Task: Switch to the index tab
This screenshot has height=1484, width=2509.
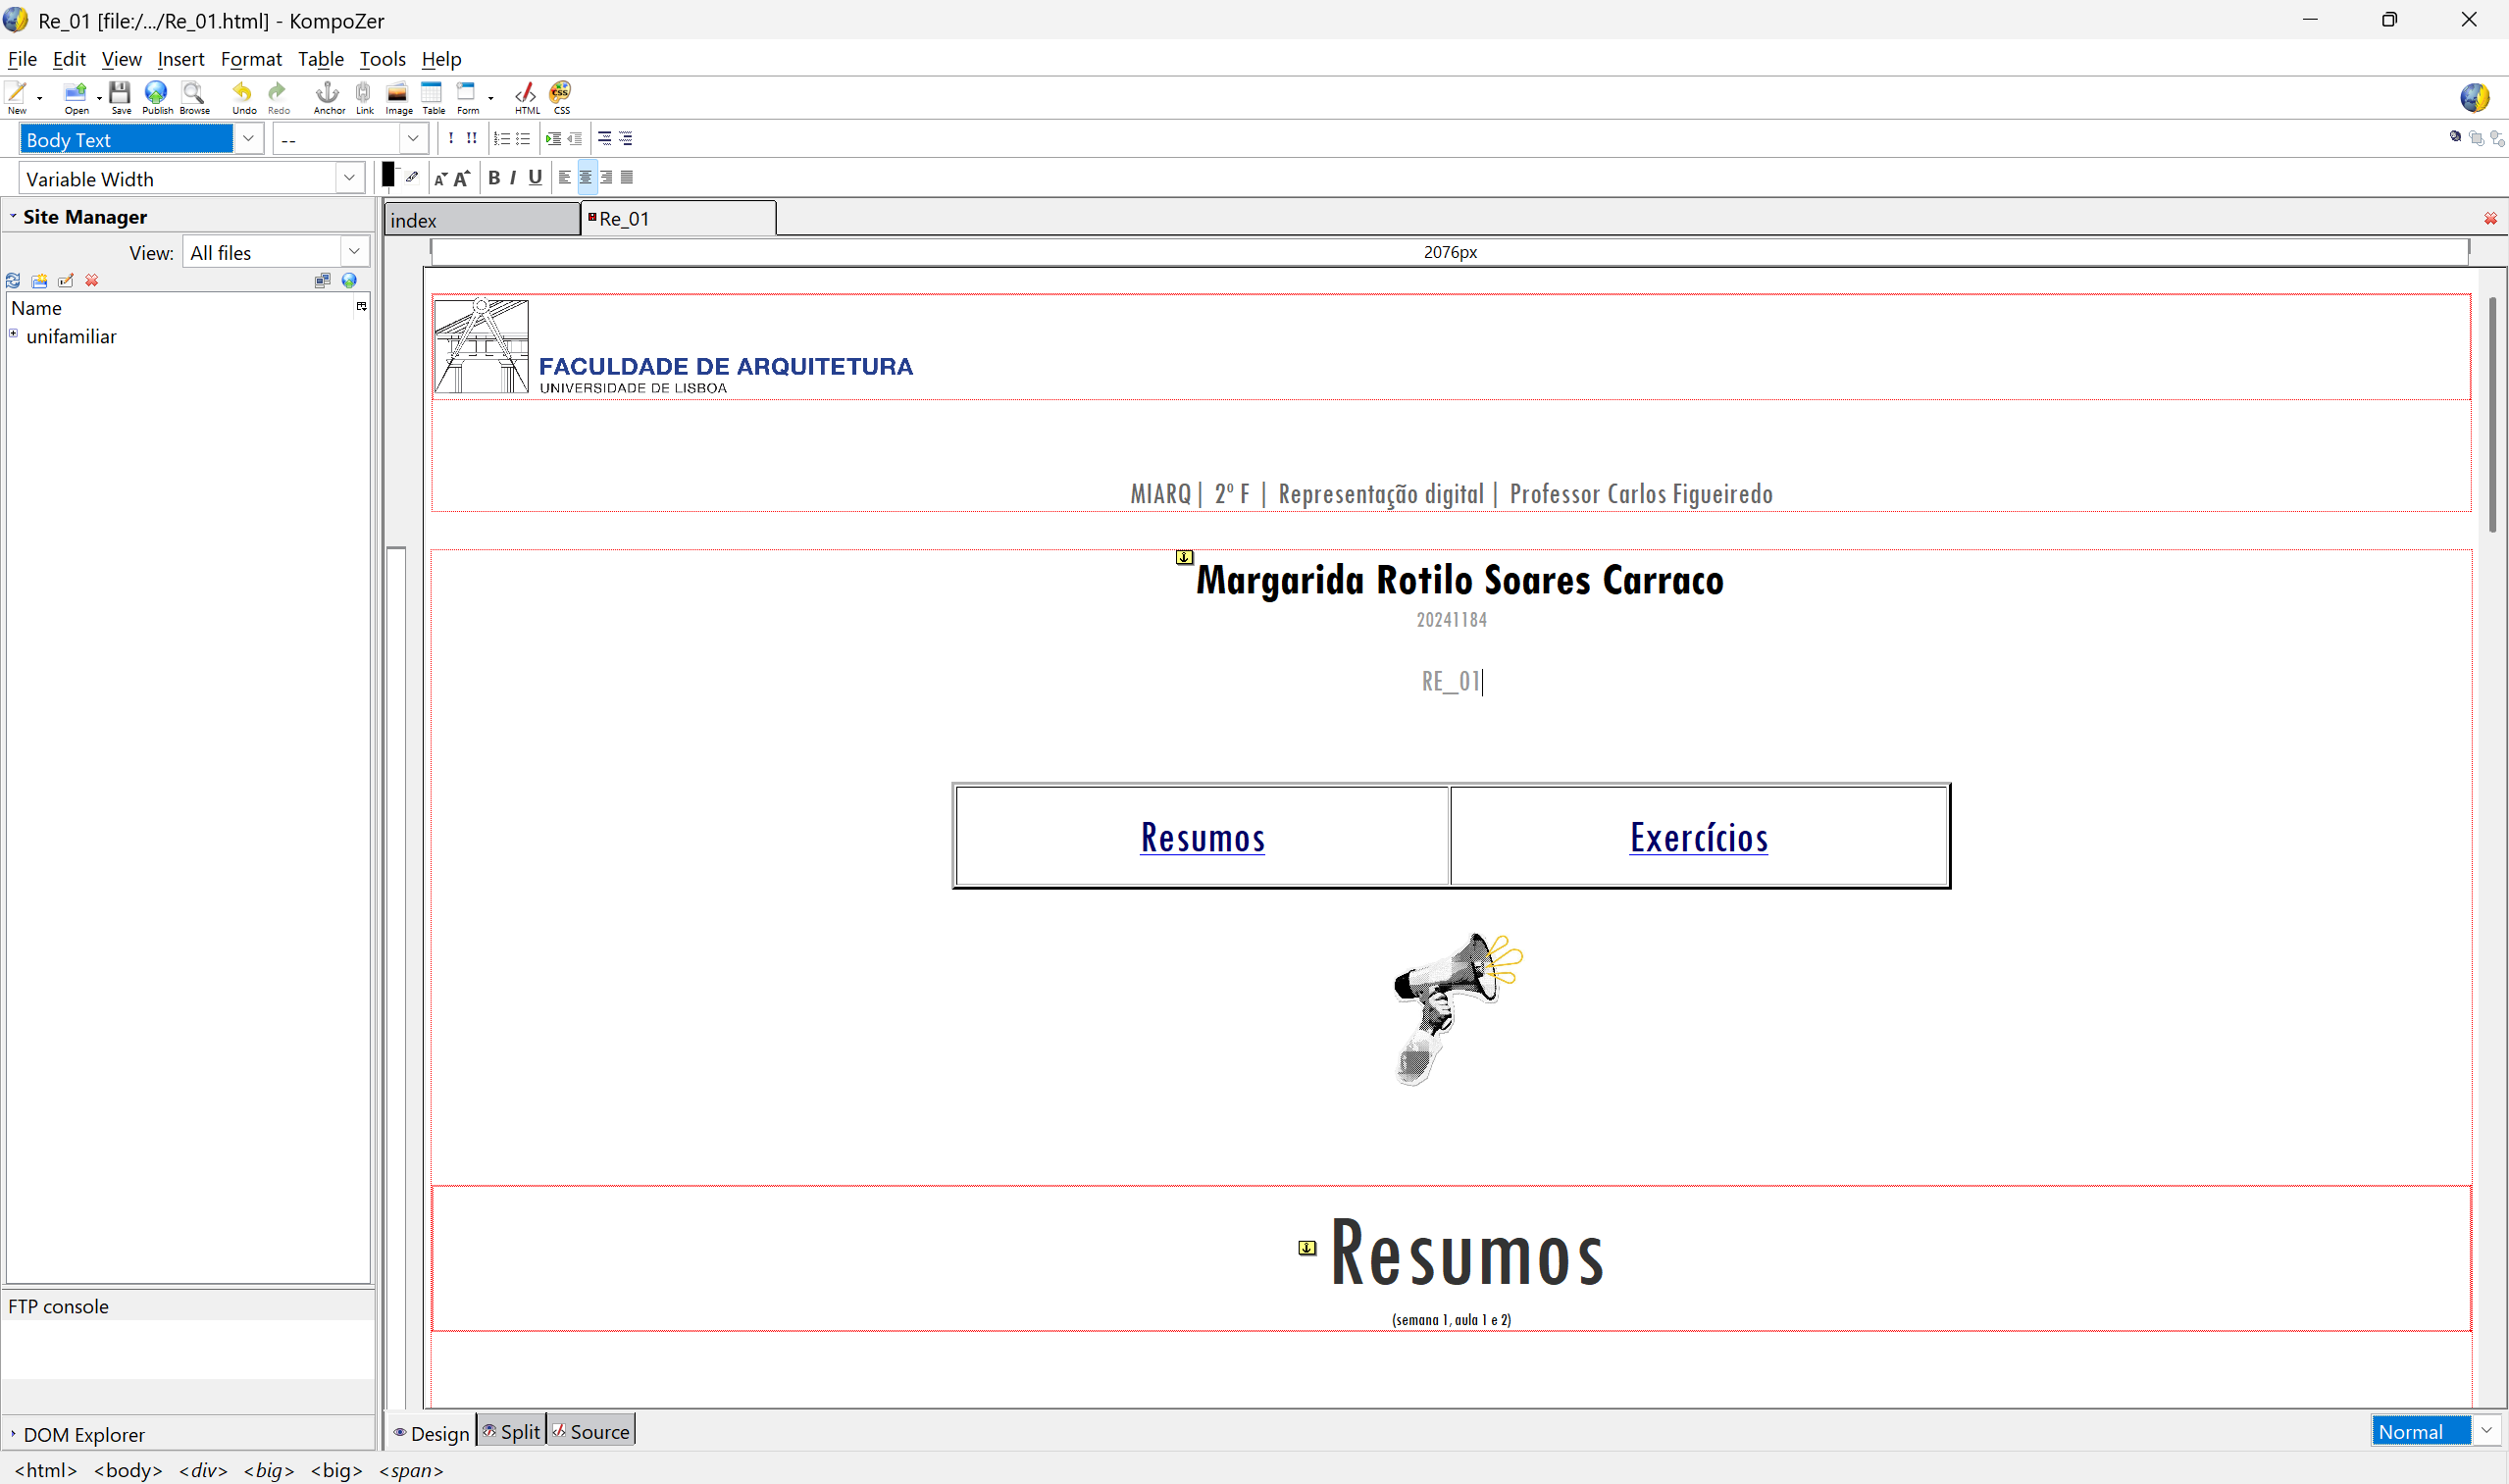Action: click(480, 220)
